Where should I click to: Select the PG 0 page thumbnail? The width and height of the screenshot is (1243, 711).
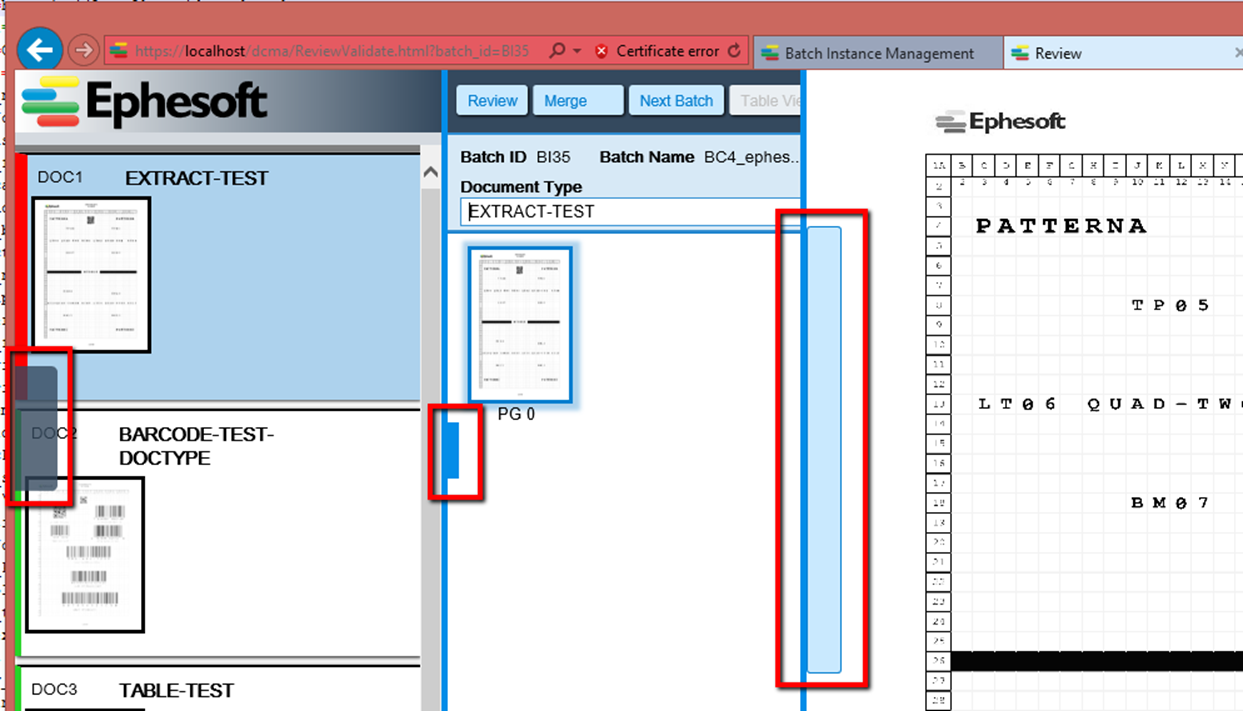point(521,324)
